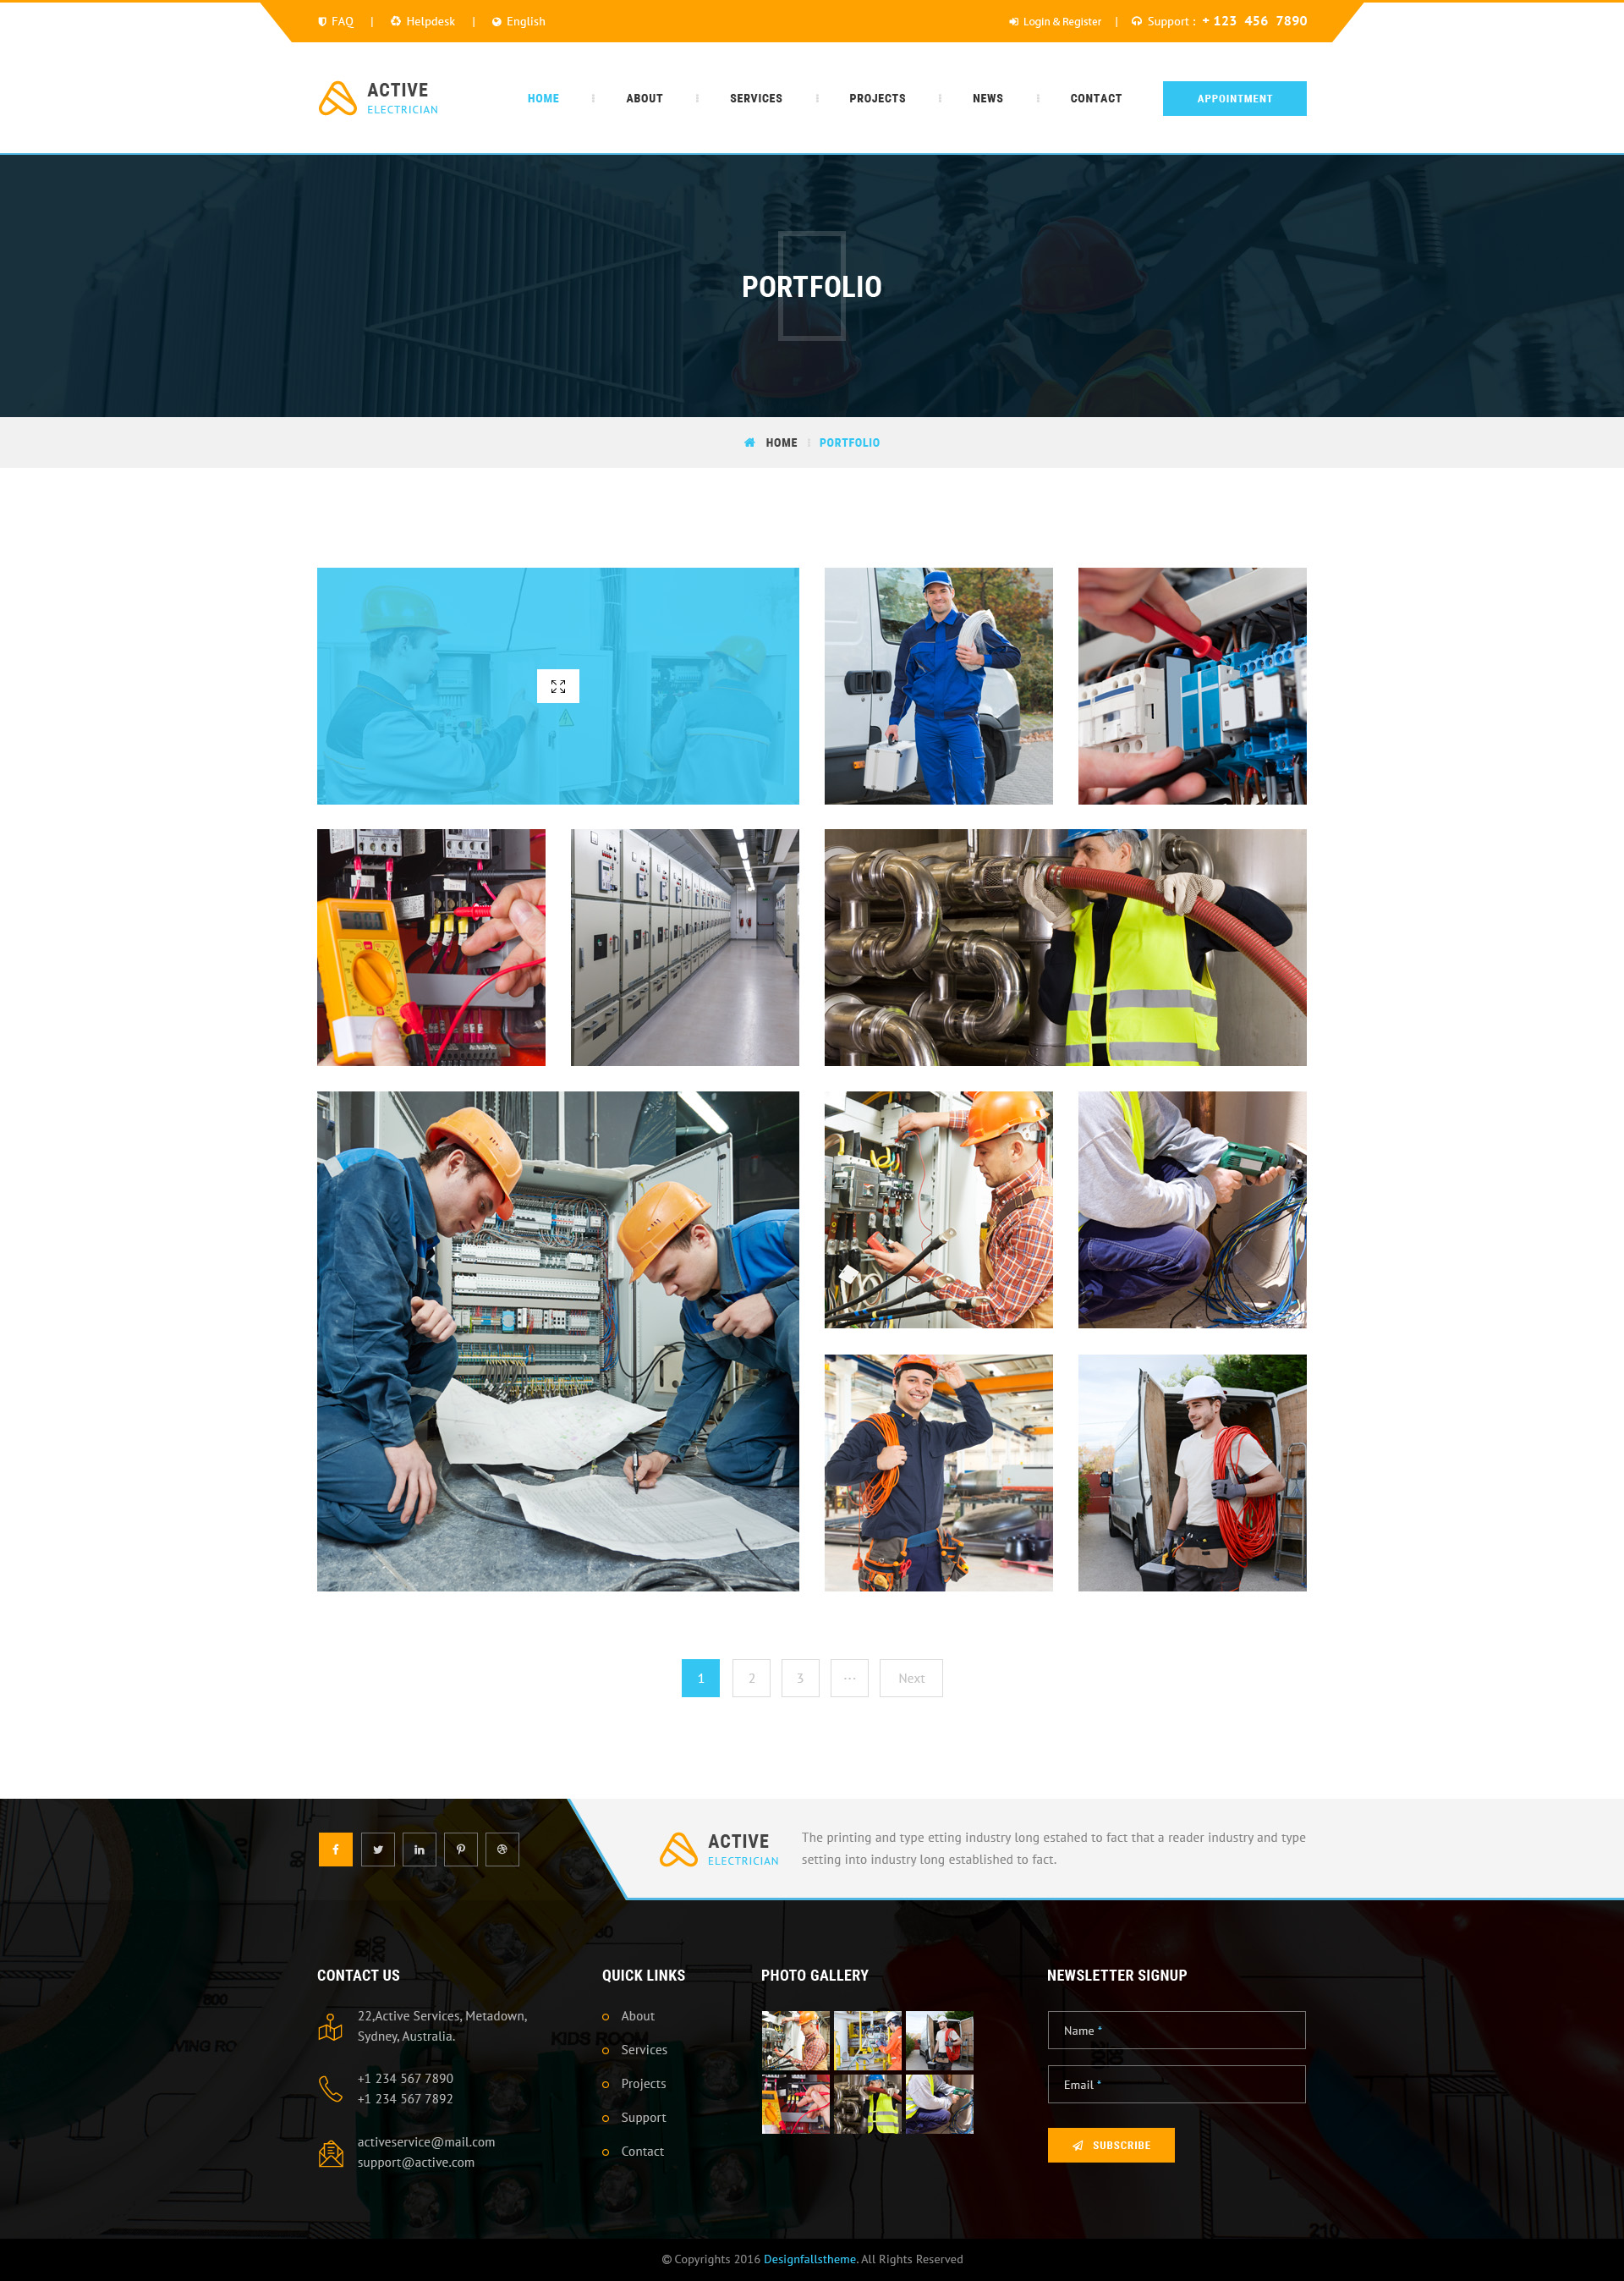This screenshot has height=2281, width=1624.
Task: Click the Pinterest social icon
Action: tap(461, 1849)
